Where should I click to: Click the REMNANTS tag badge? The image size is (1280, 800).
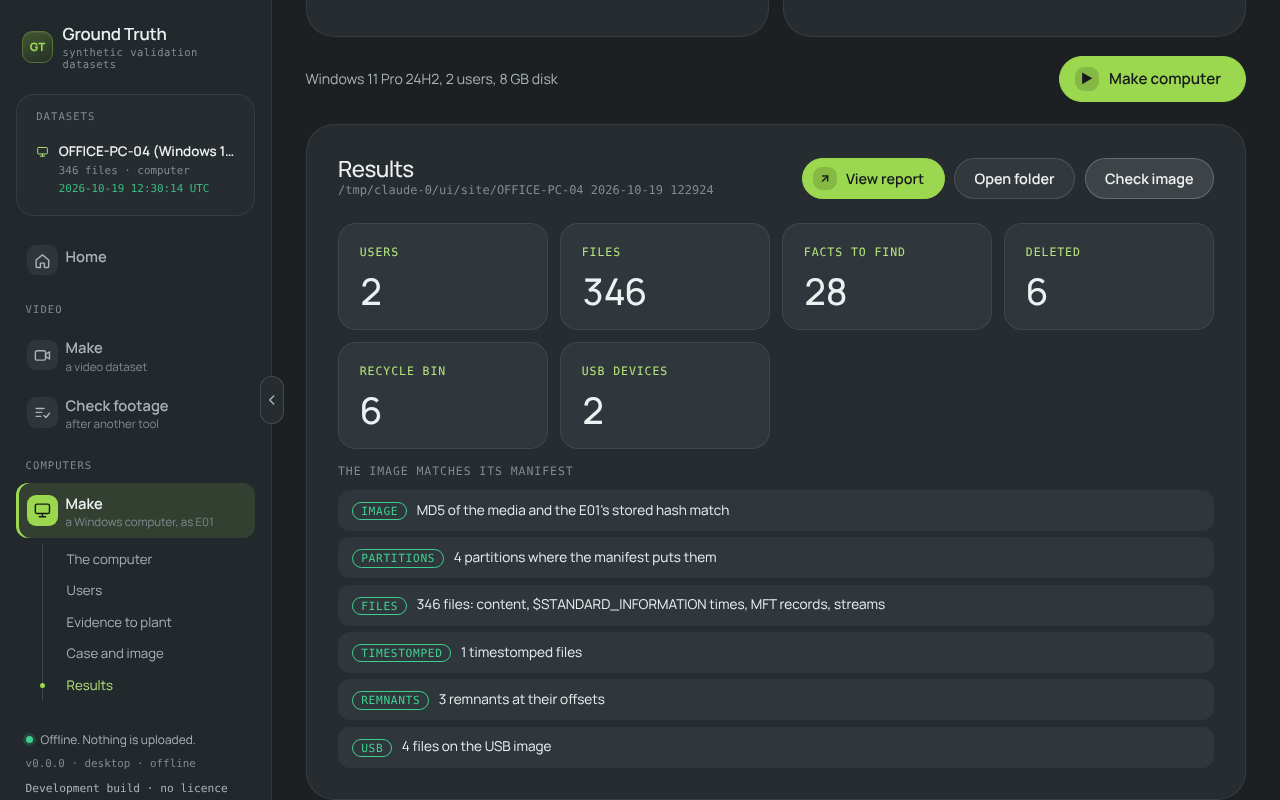[x=390, y=700]
